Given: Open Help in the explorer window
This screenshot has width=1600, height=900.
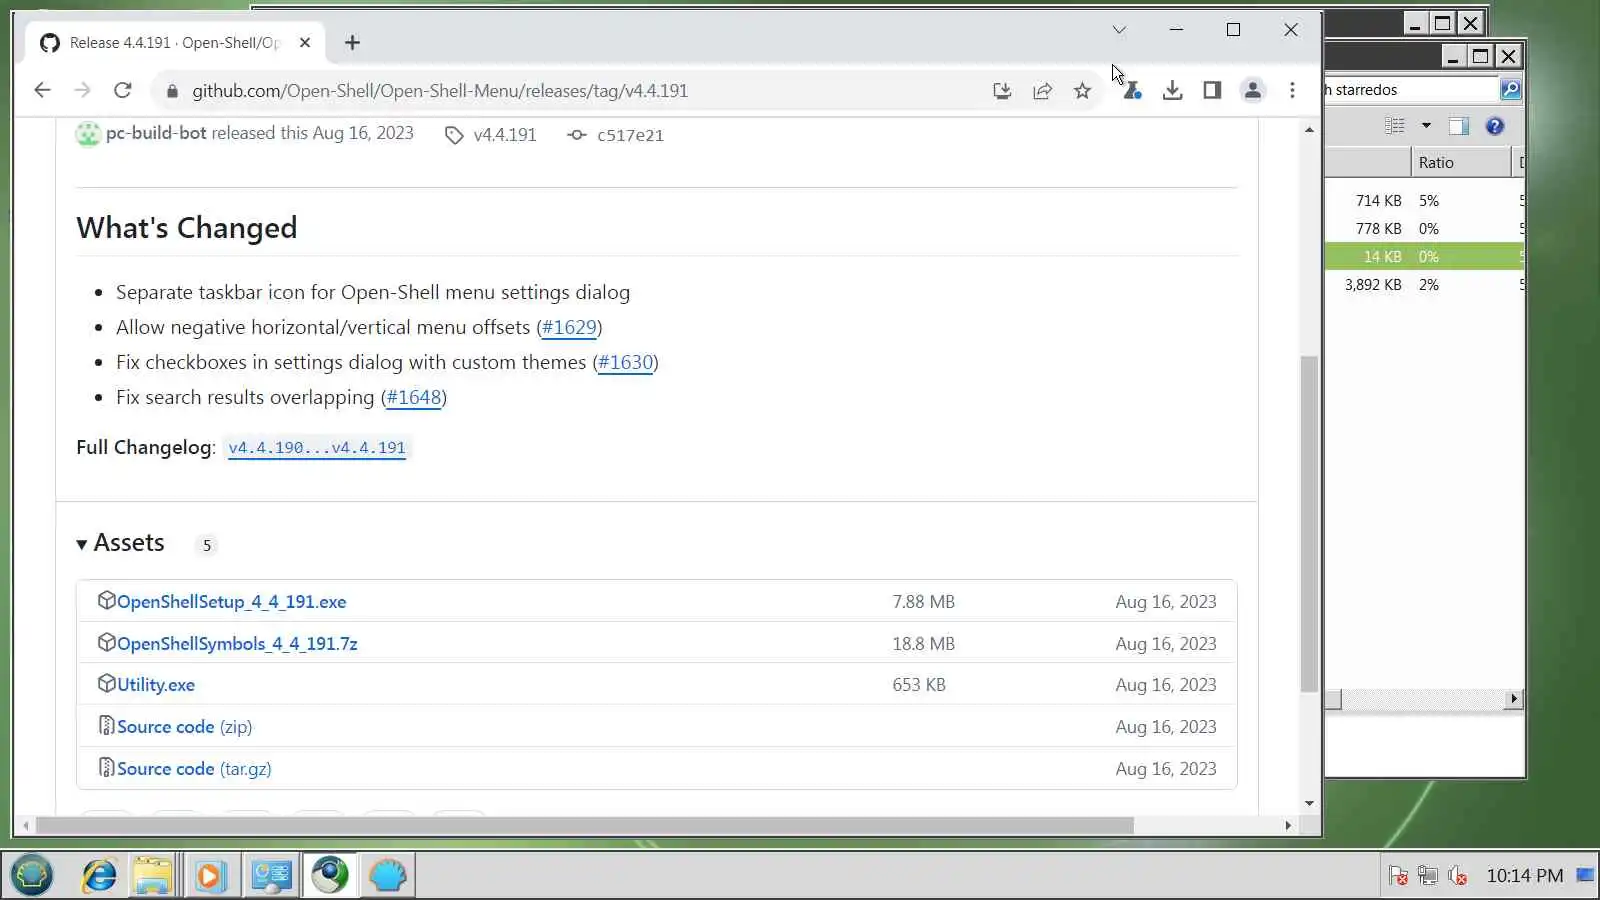Looking at the screenshot, I should pos(1495,126).
